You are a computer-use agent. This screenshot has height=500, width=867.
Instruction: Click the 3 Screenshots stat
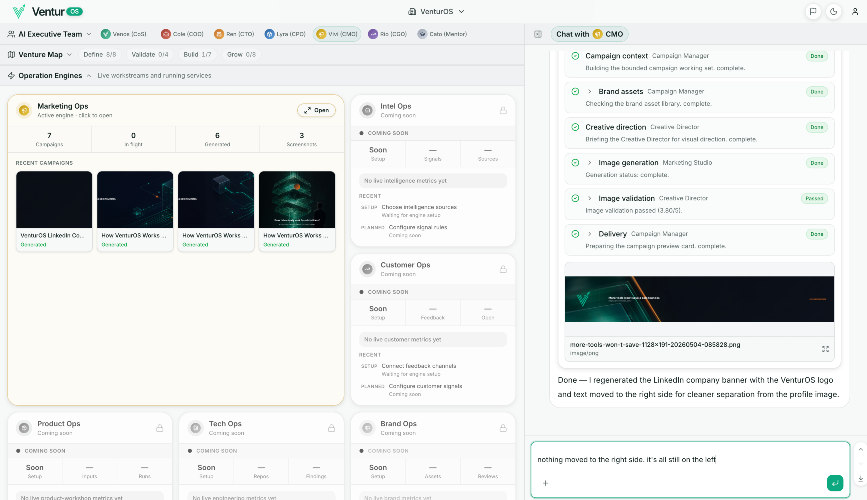[301, 139]
